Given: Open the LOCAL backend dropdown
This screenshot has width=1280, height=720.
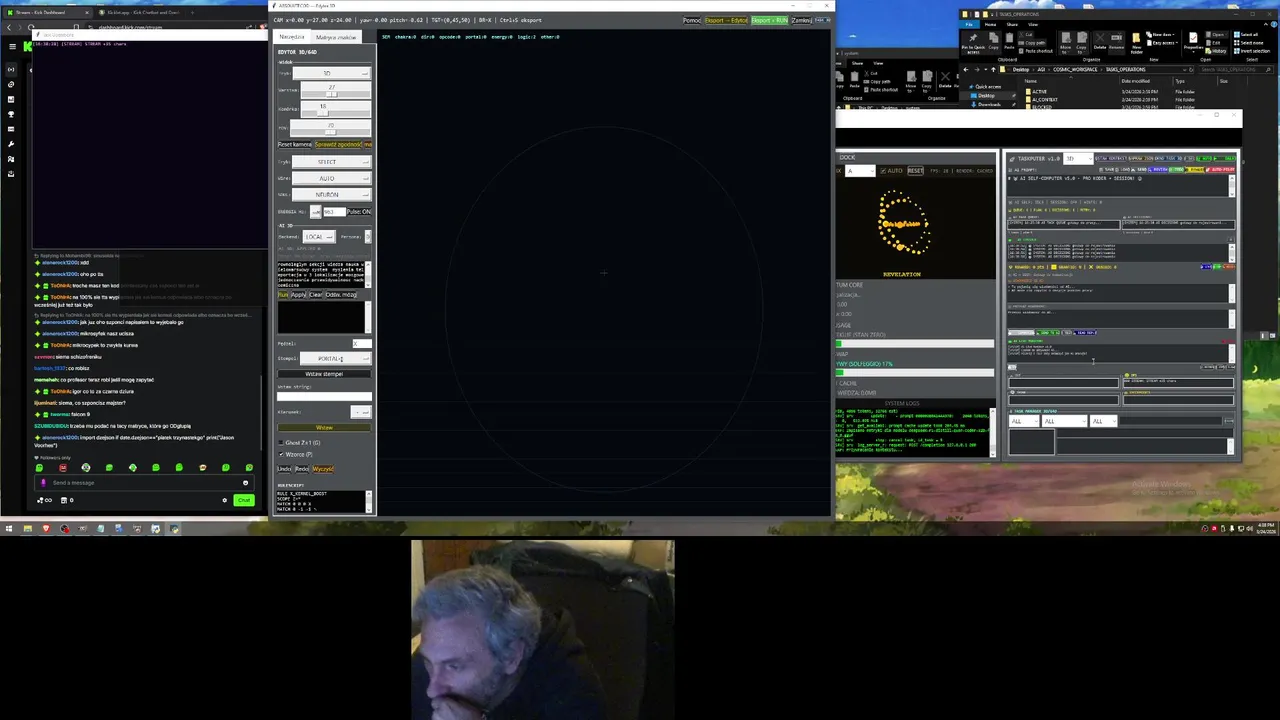Looking at the screenshot, I should [319, 236].
